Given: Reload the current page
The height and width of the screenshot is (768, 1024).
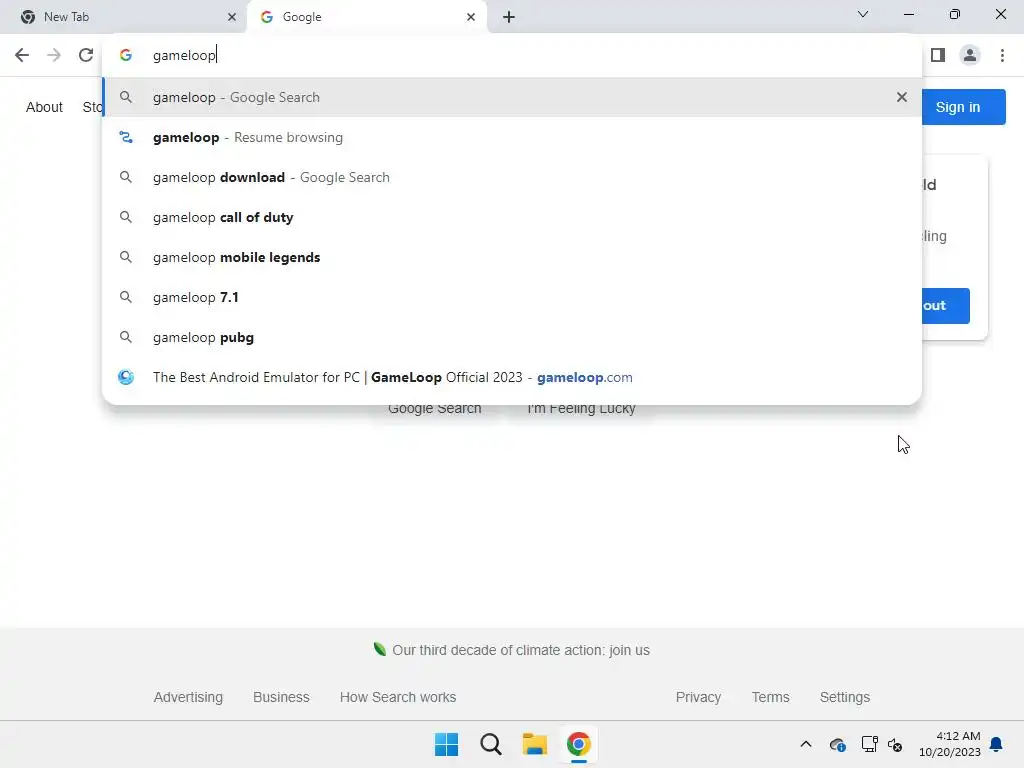Looking at the screenshot, I should coord(86,55).
